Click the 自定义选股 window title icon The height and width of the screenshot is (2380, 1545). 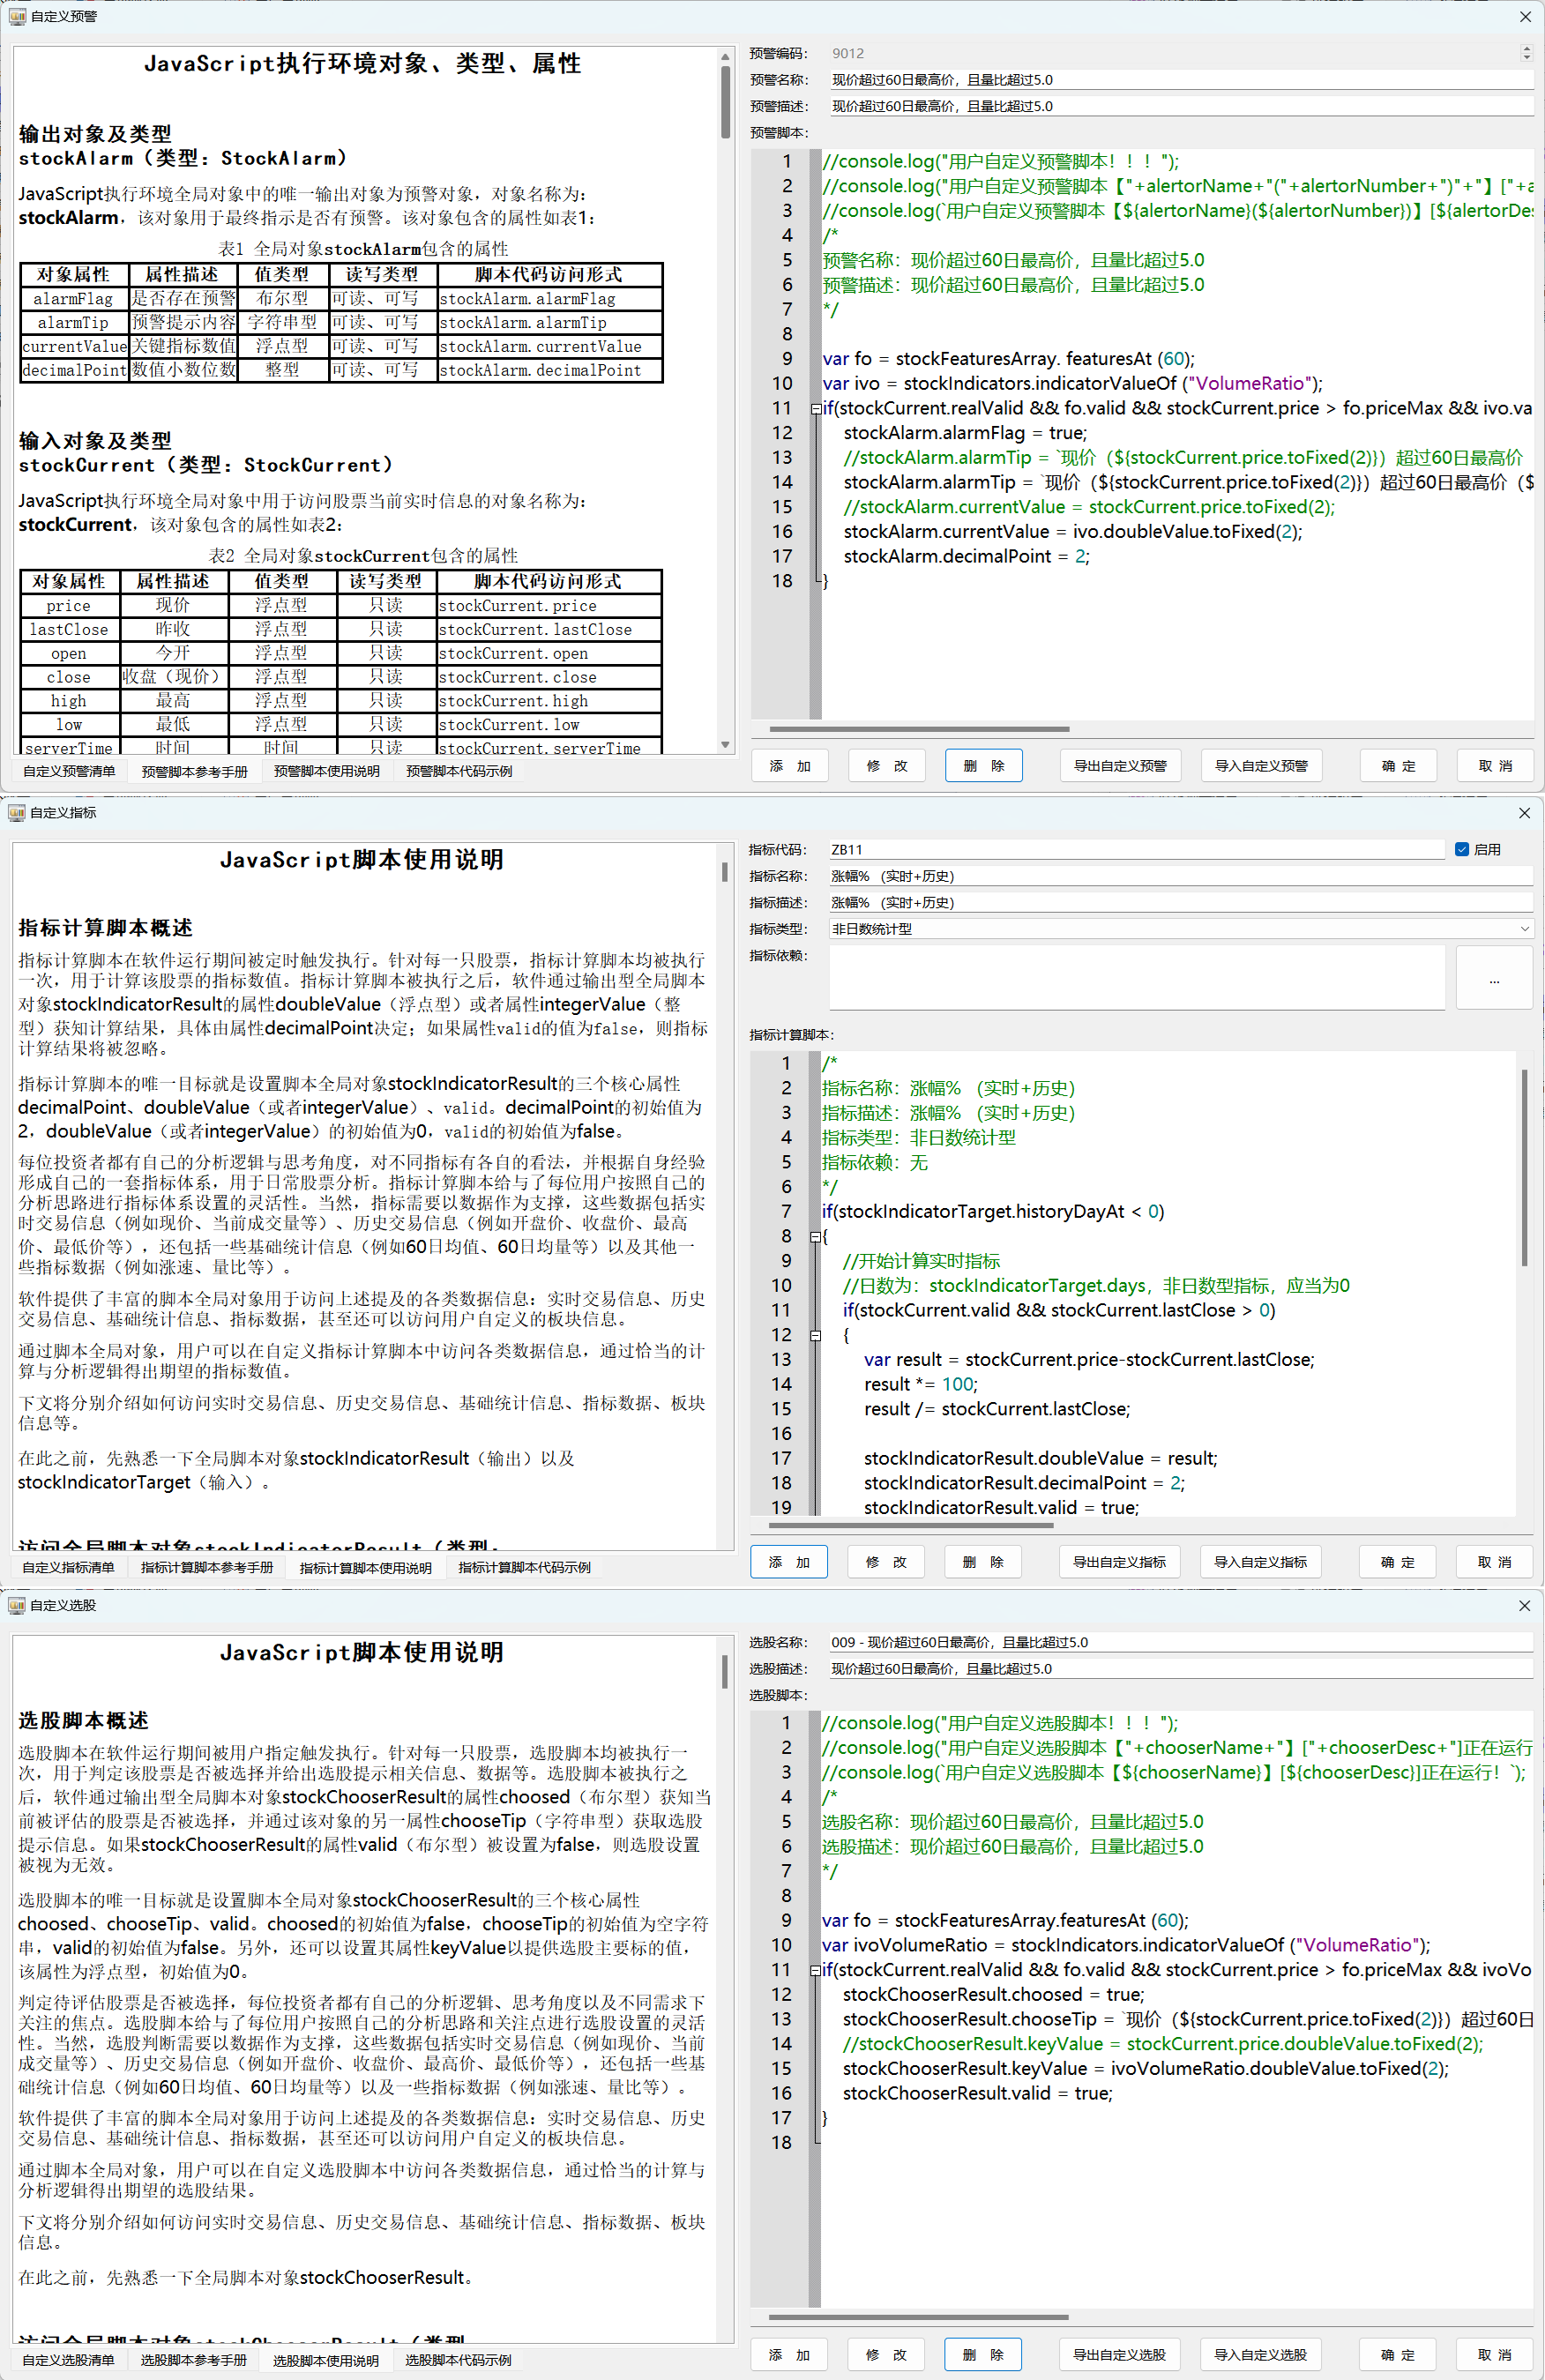(16, 1605)
